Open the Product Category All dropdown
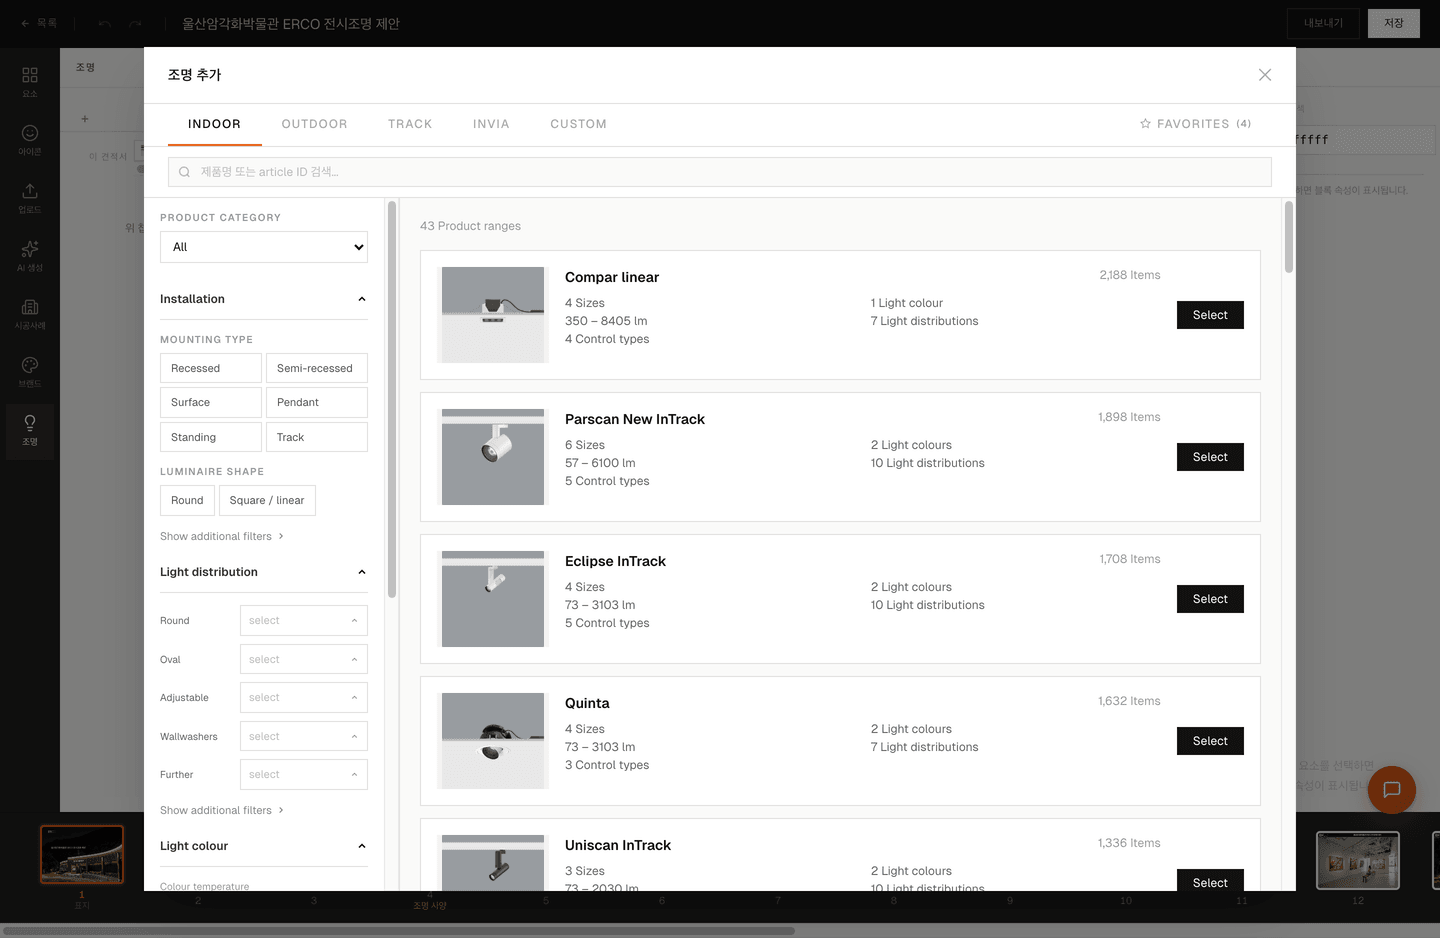This screenshot has width=1440, height=938. [264, 247]
